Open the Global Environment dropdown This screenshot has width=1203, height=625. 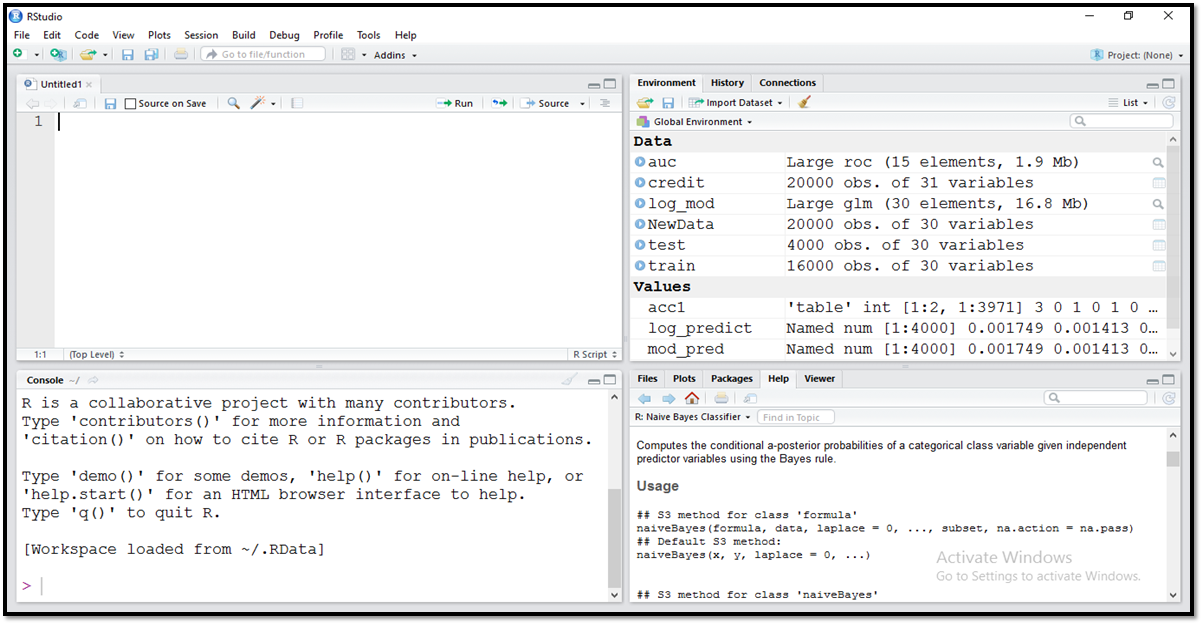pyautogui.click(x=697, y=122)
